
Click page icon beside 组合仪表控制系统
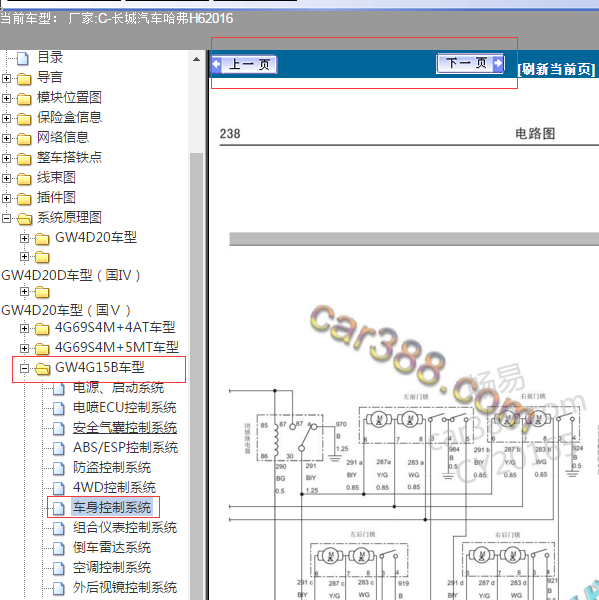click(x=59, y=528)
